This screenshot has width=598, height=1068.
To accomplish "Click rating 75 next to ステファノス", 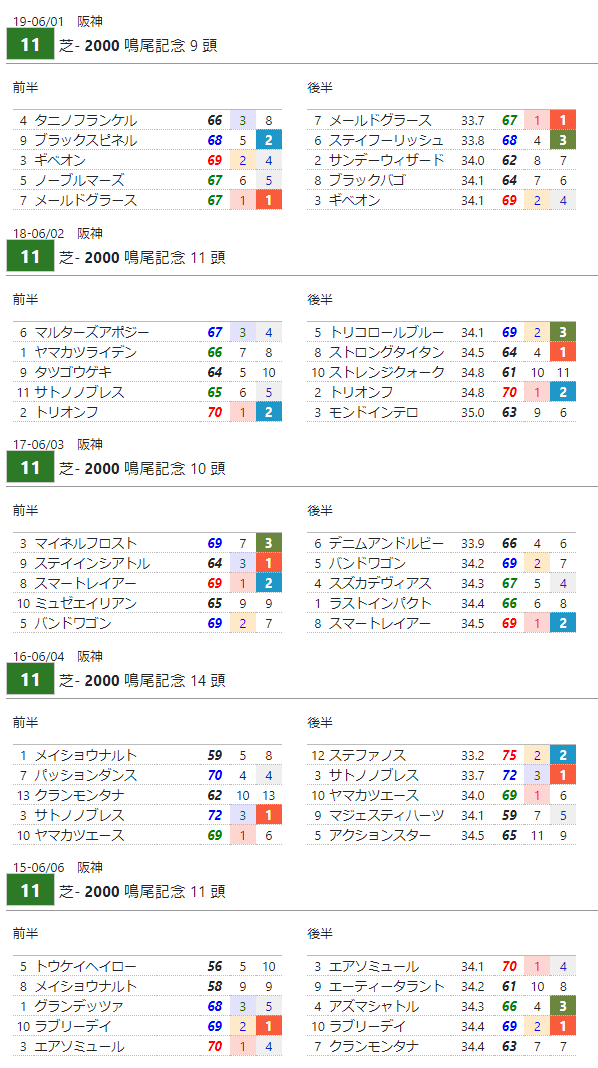I will click(509, 755).
